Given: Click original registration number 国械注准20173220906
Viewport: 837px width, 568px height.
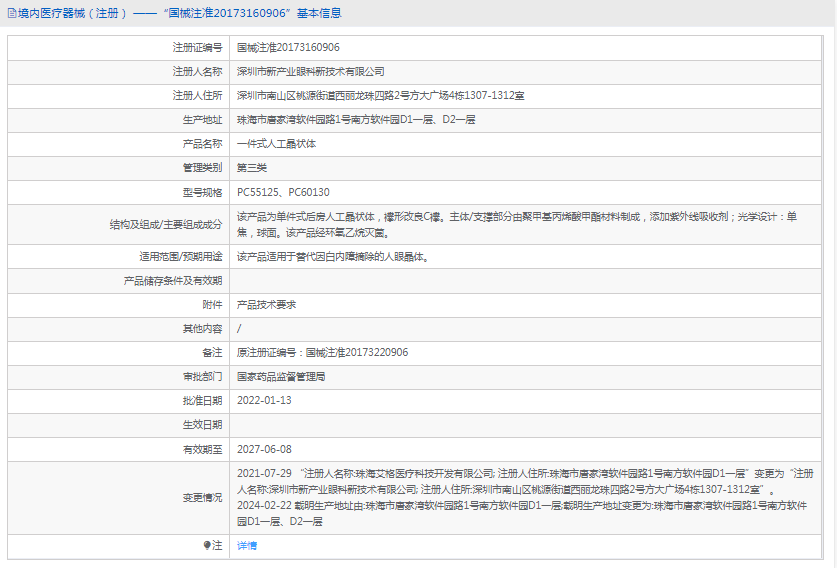Looking at the screenshot, I should [x=322, y=352].
